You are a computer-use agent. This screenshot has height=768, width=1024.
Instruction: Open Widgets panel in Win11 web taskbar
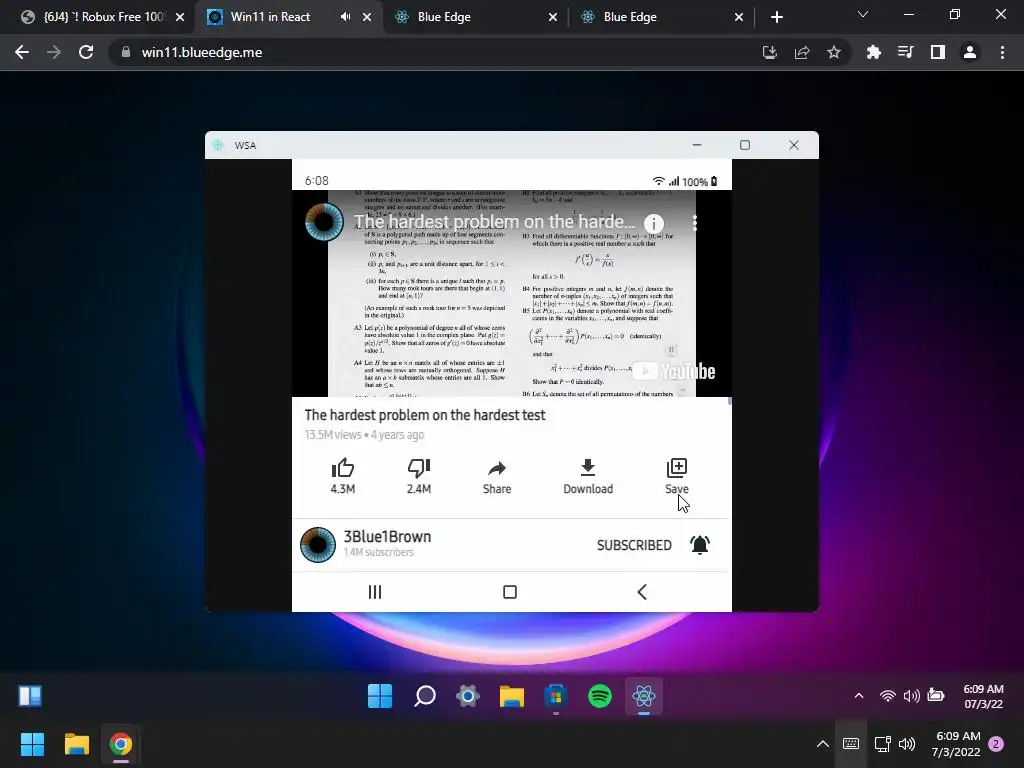click(x=30, y=696)
